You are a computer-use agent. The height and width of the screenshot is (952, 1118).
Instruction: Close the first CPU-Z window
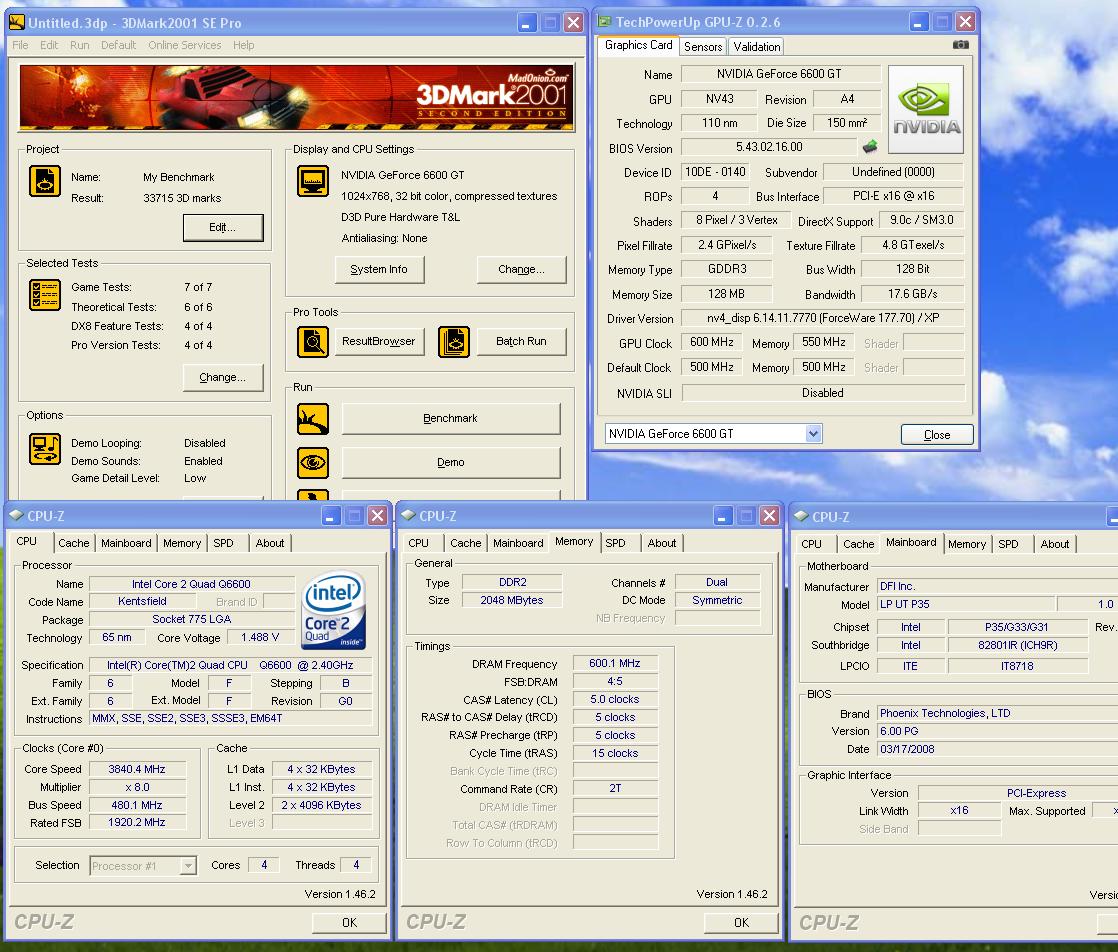point(378,516)
